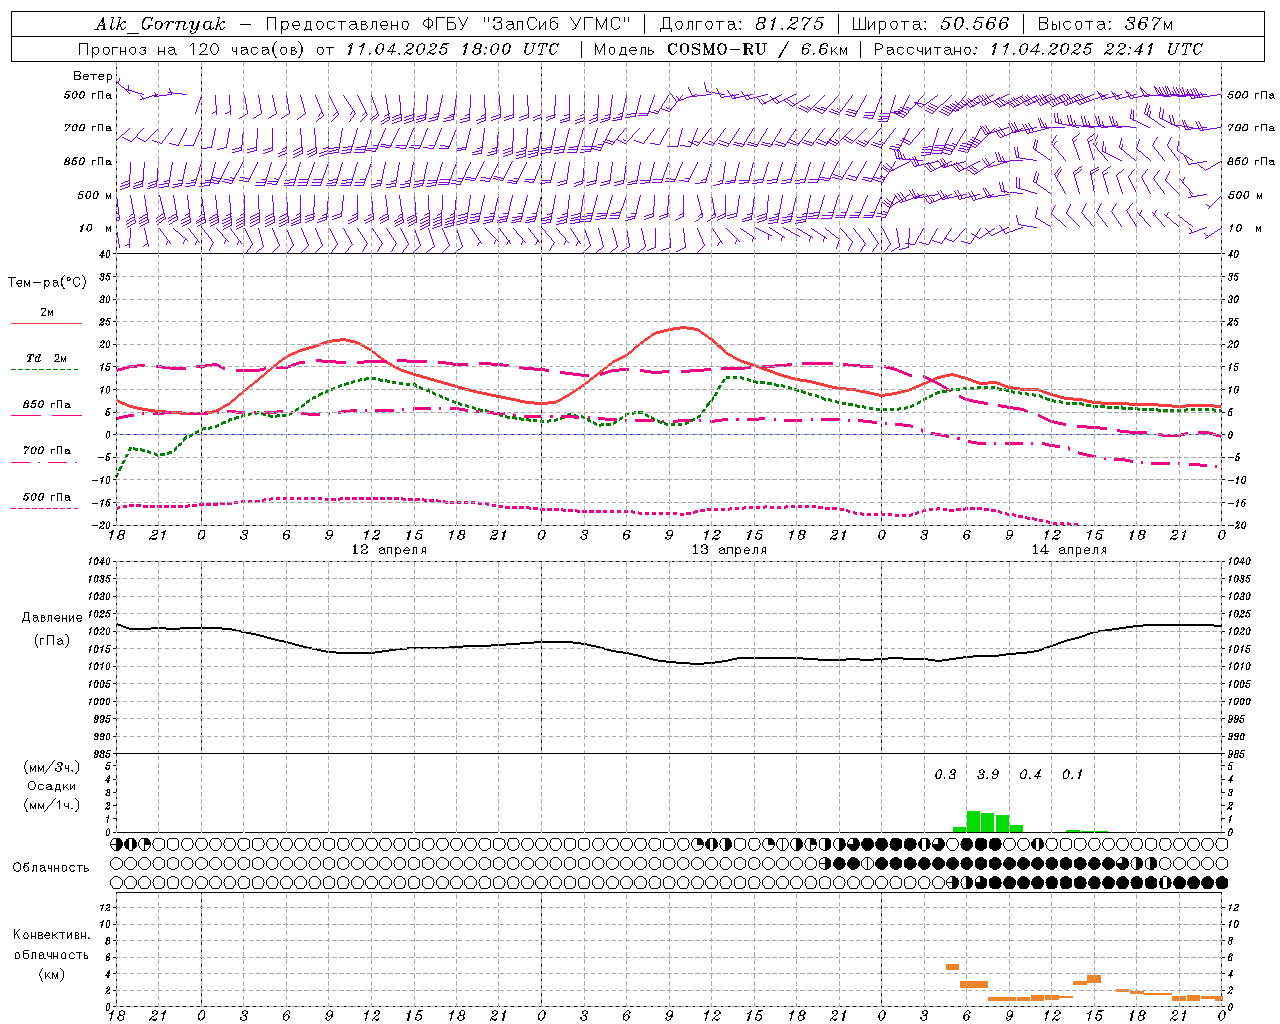Select the 'Долгота: 81.275' header value
This screenshot has height=1024, width=1280.
(742, 24)
